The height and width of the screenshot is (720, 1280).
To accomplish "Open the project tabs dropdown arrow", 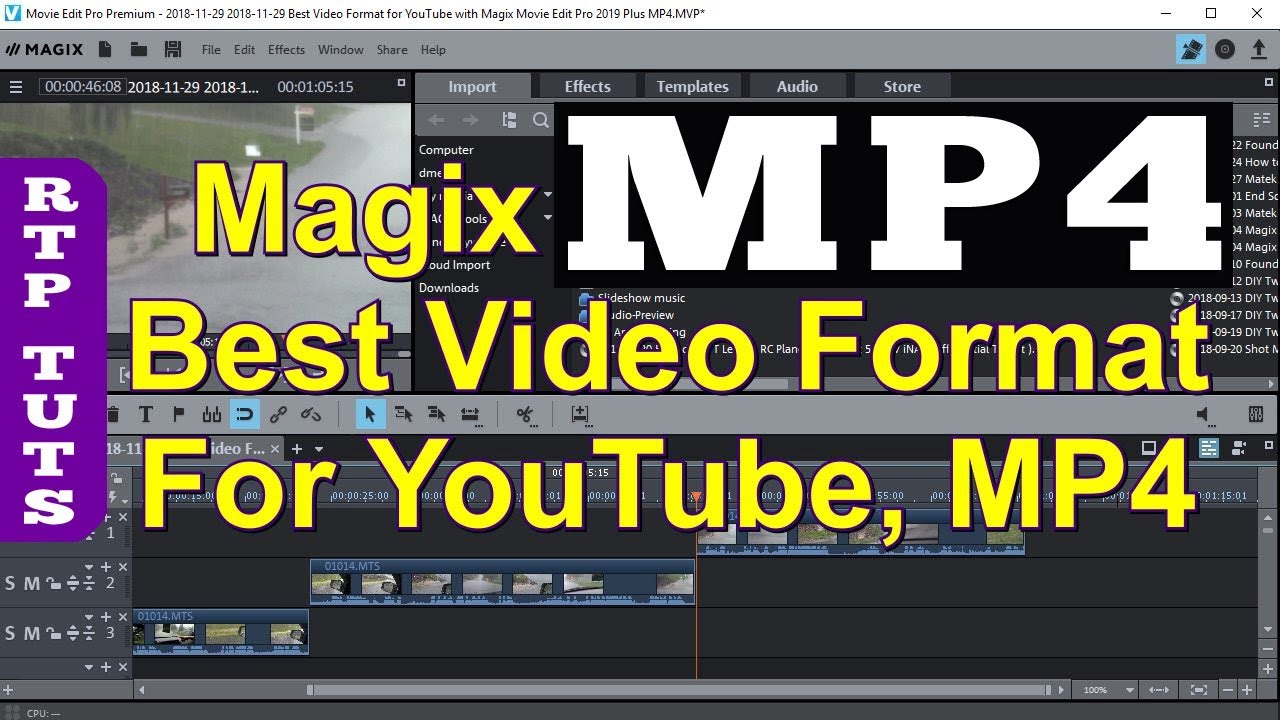I will point(321,449).
